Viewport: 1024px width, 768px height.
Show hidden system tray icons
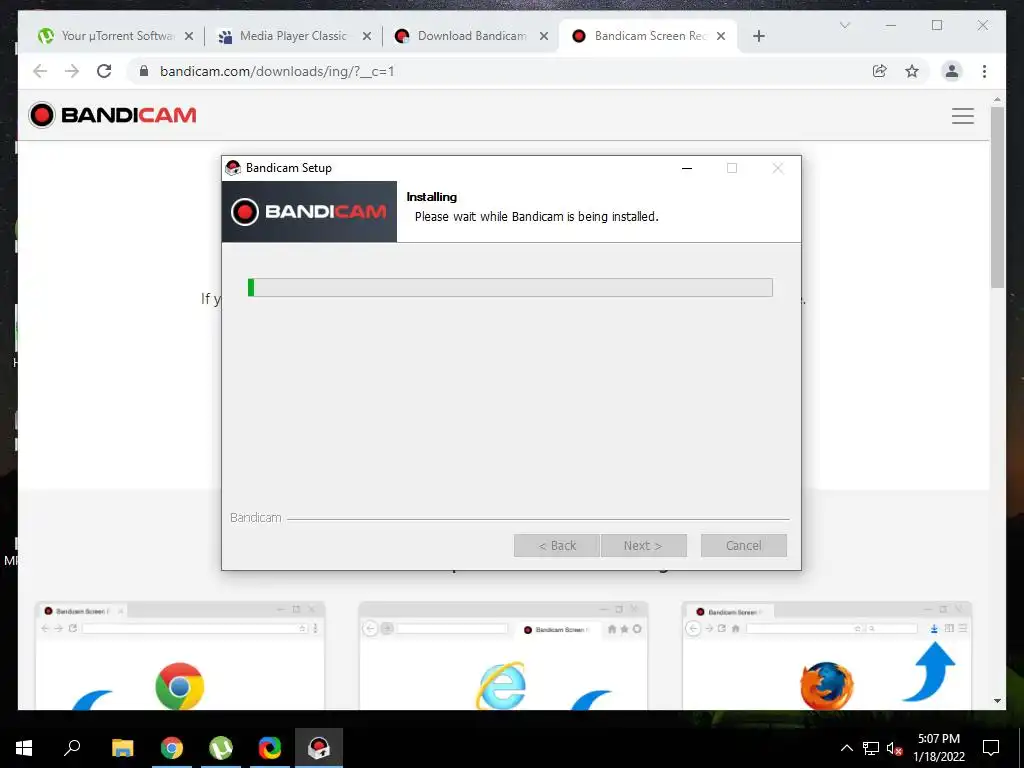846,748
